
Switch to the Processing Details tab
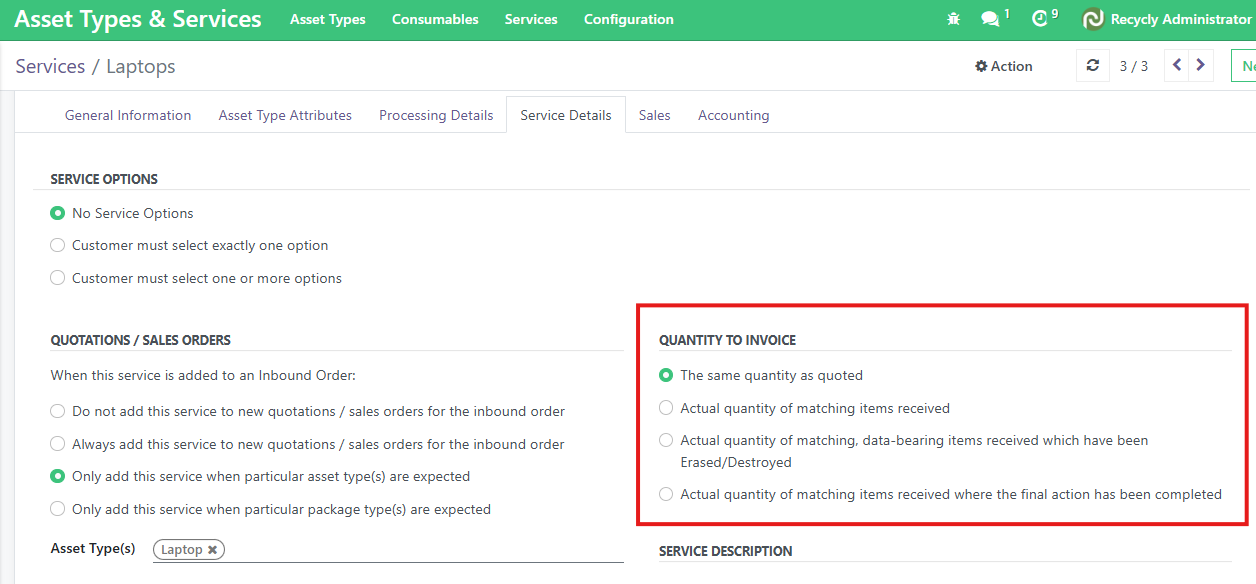click(436, 115)
